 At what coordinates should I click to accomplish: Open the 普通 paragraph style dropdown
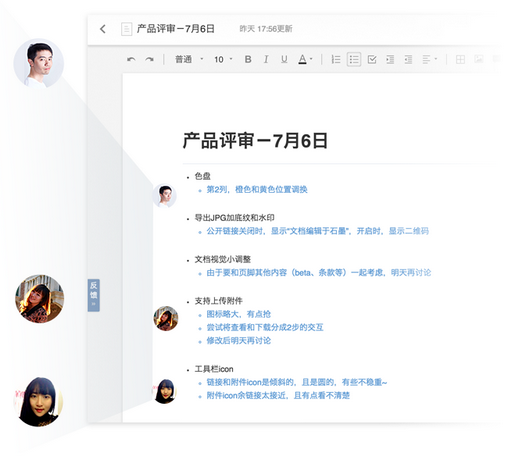coord(189,59)
